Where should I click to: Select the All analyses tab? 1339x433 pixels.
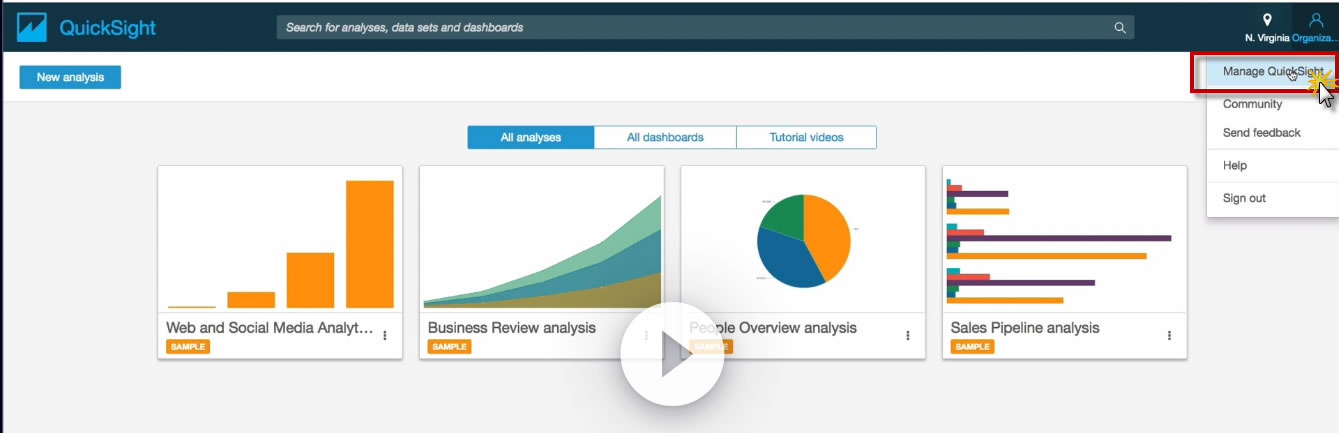point(531,138)
